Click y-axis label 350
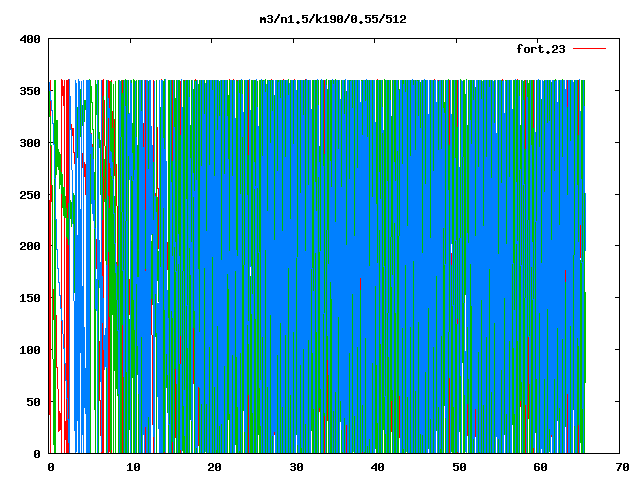The width and height of the screenshot is (640, 480). coord(30,91)
